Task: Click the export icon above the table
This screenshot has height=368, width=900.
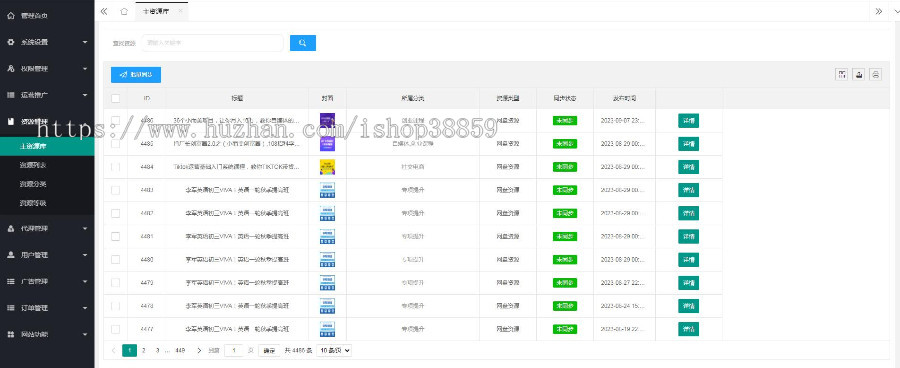Action: [x=859, y=74]
